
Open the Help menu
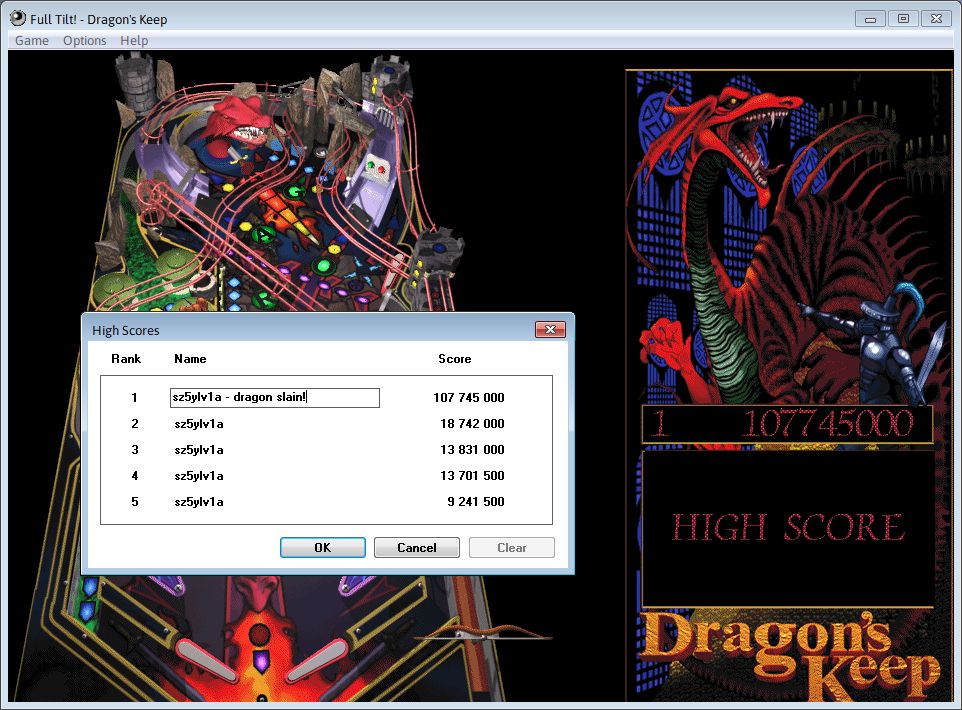coord(134,41)
